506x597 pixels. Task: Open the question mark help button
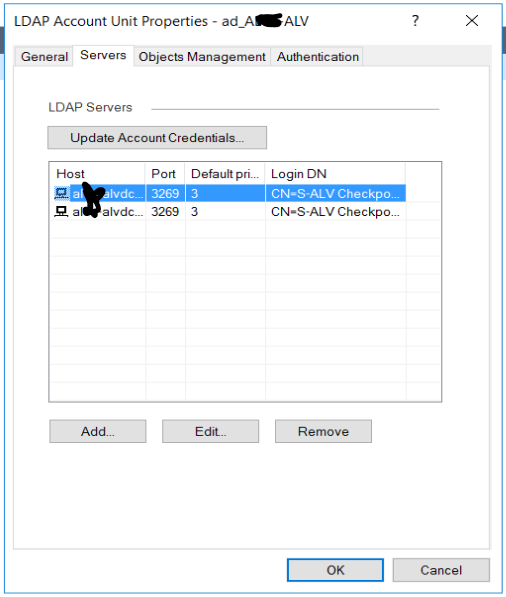coord(415,21)
